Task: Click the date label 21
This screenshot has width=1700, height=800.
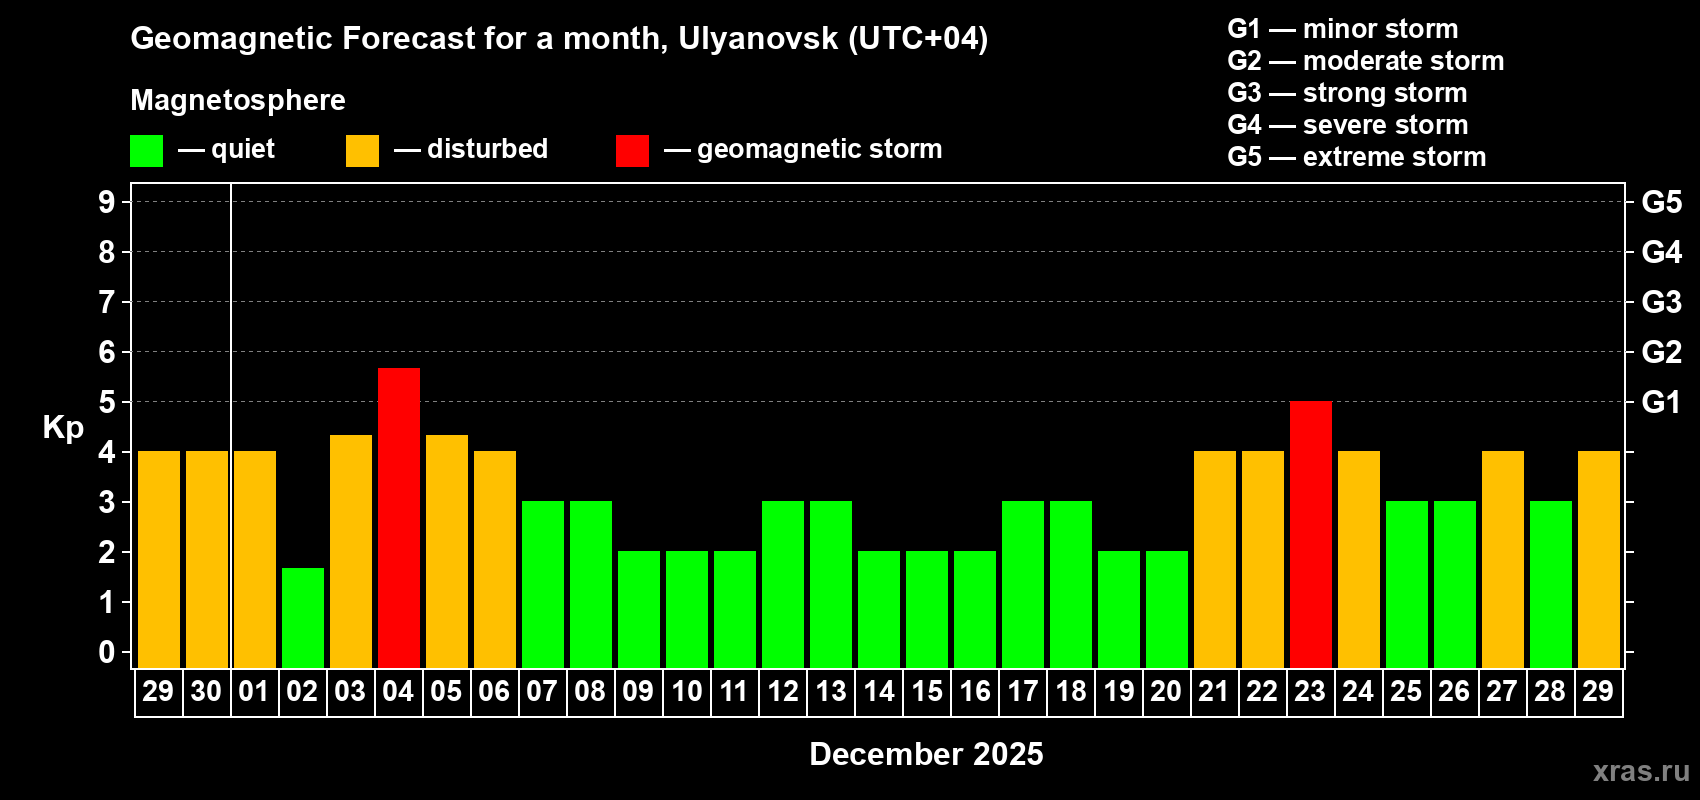Action: pyautogui.click(x=1214, y=691)
